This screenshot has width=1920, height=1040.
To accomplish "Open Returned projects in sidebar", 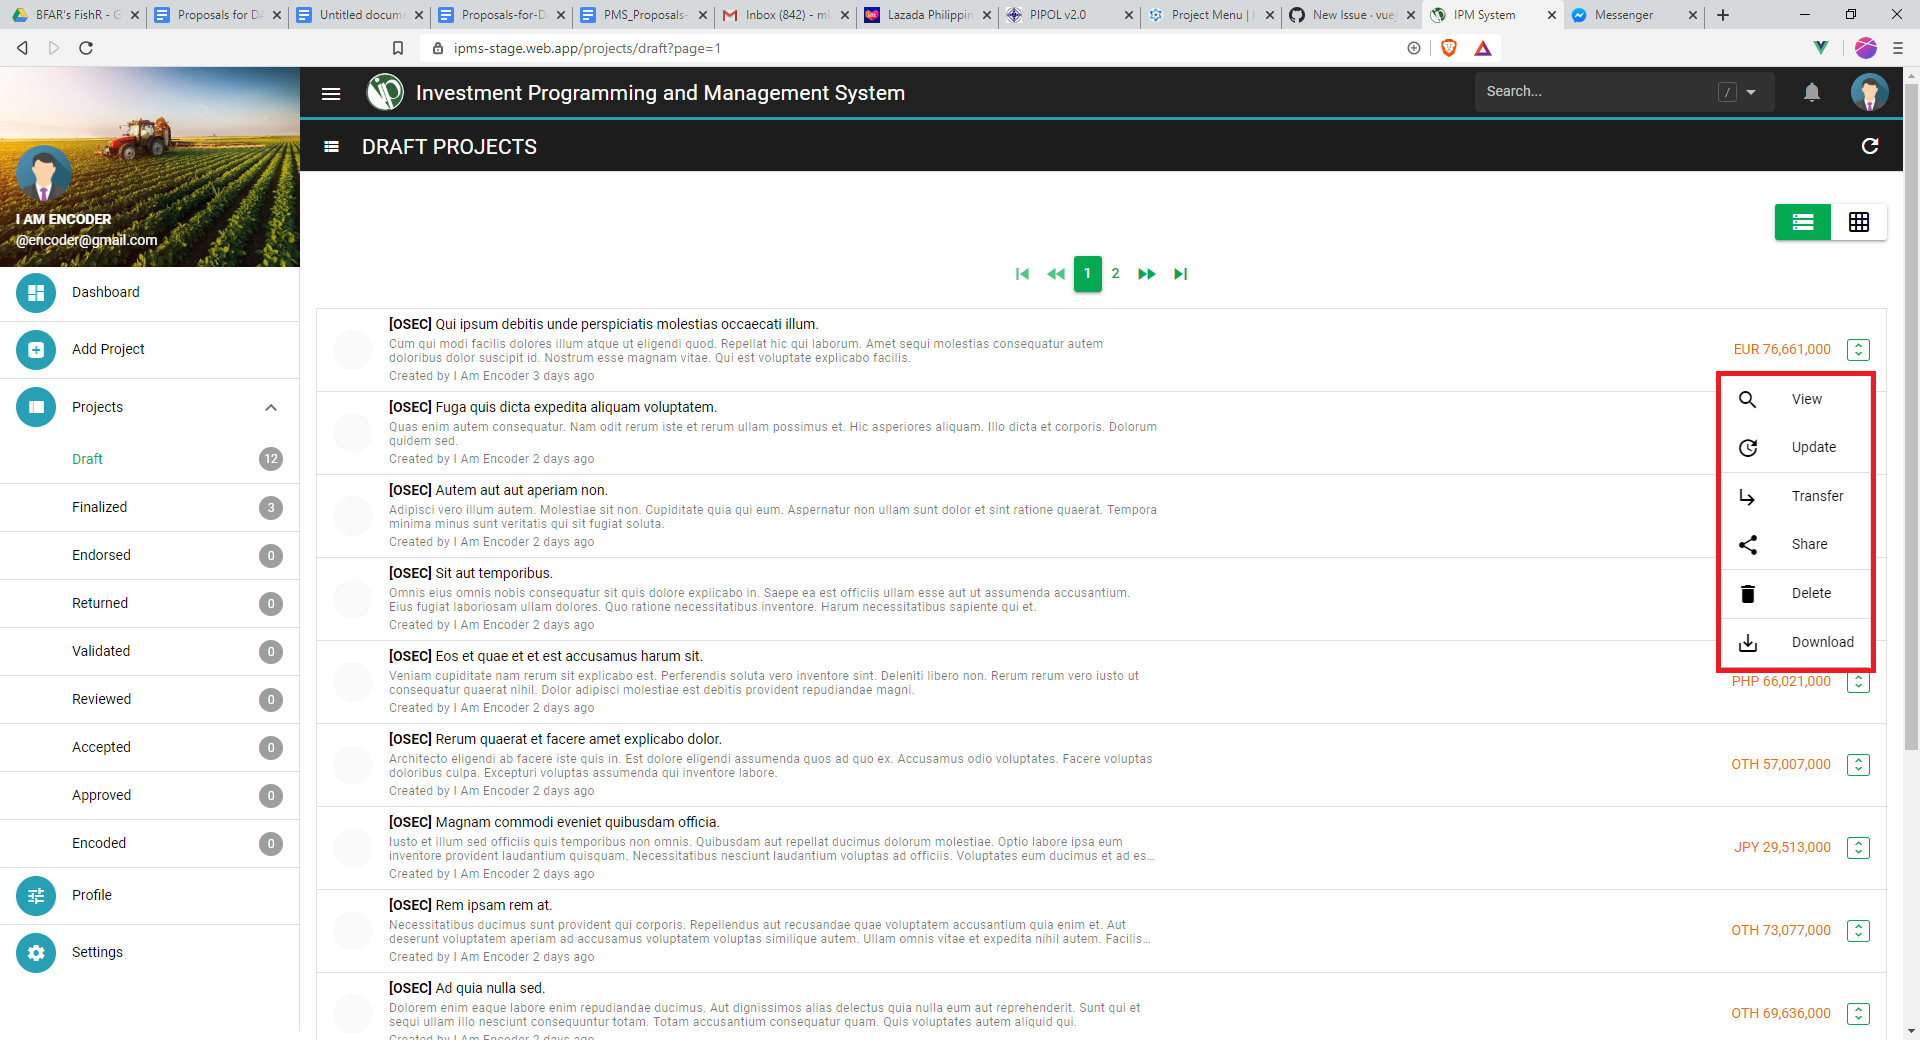I will click(x=150, y=603).
